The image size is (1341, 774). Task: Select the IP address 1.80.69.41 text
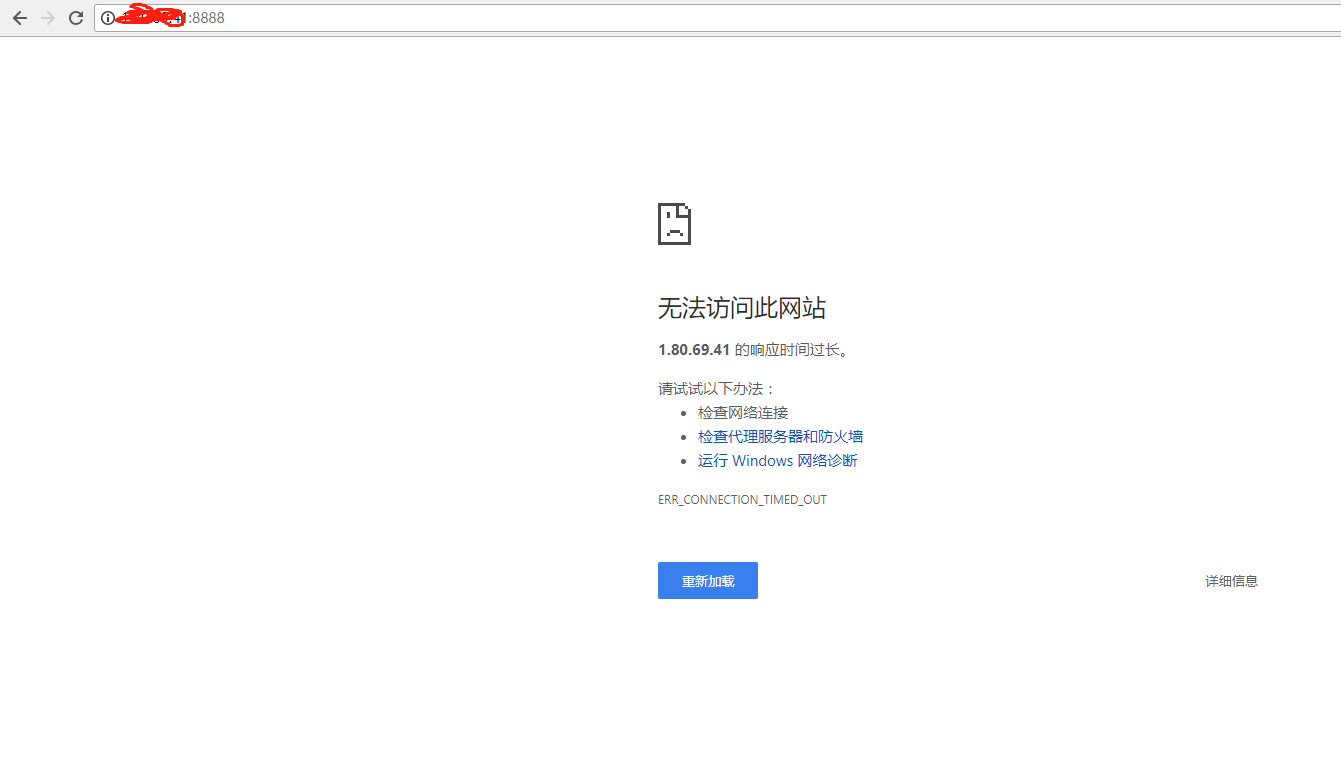click(694, 350)
